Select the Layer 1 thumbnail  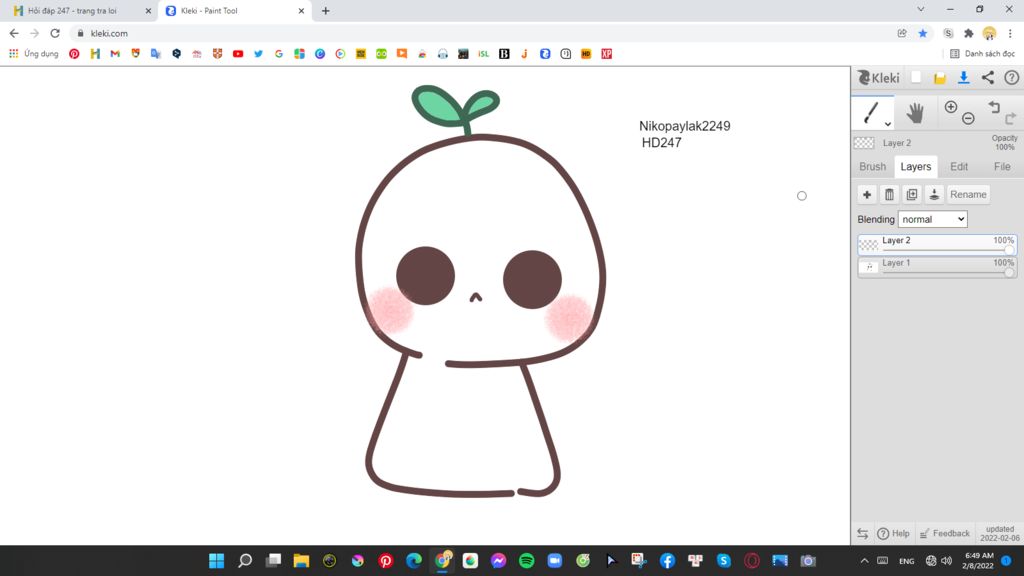click(x=869, y=266)
